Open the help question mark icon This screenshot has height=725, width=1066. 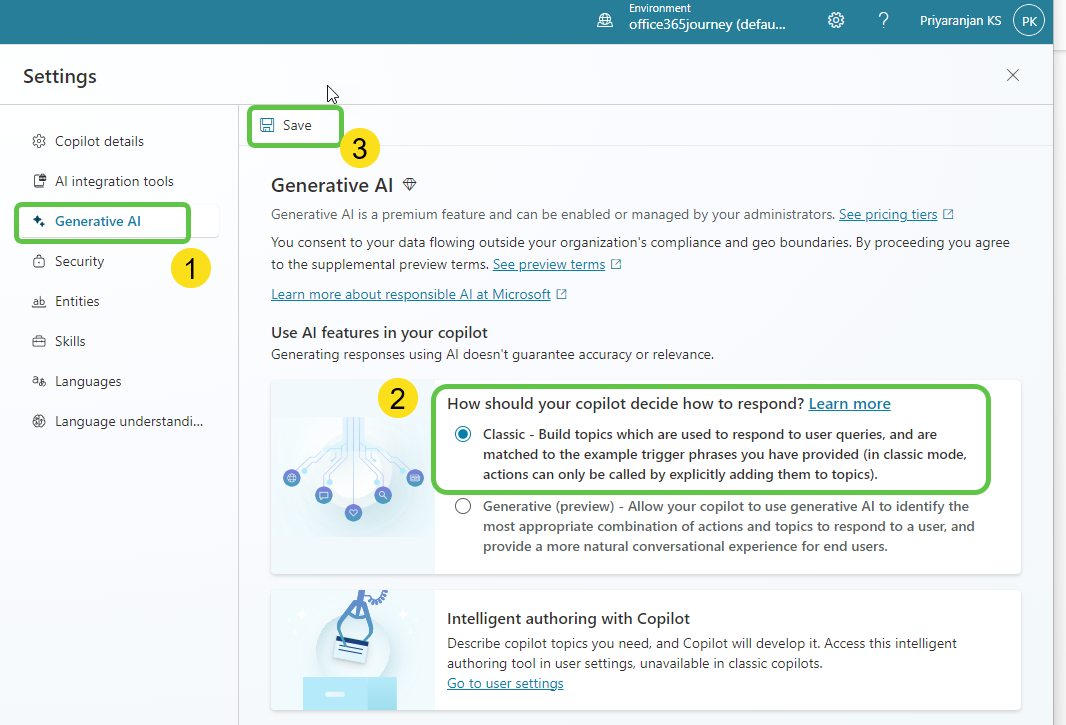point(883,19)
